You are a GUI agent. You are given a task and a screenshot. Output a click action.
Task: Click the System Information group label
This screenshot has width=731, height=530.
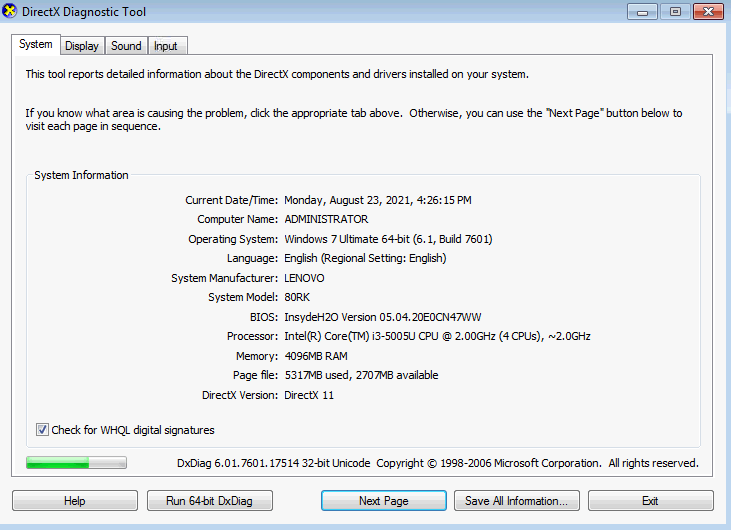pyautogui.click(x=81, y=175)
